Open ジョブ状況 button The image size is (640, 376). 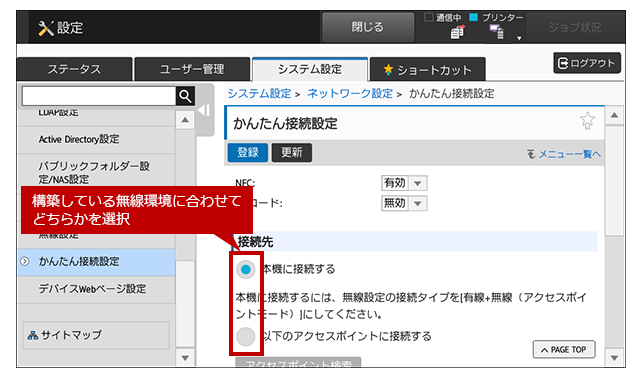(x=575, y=27)
